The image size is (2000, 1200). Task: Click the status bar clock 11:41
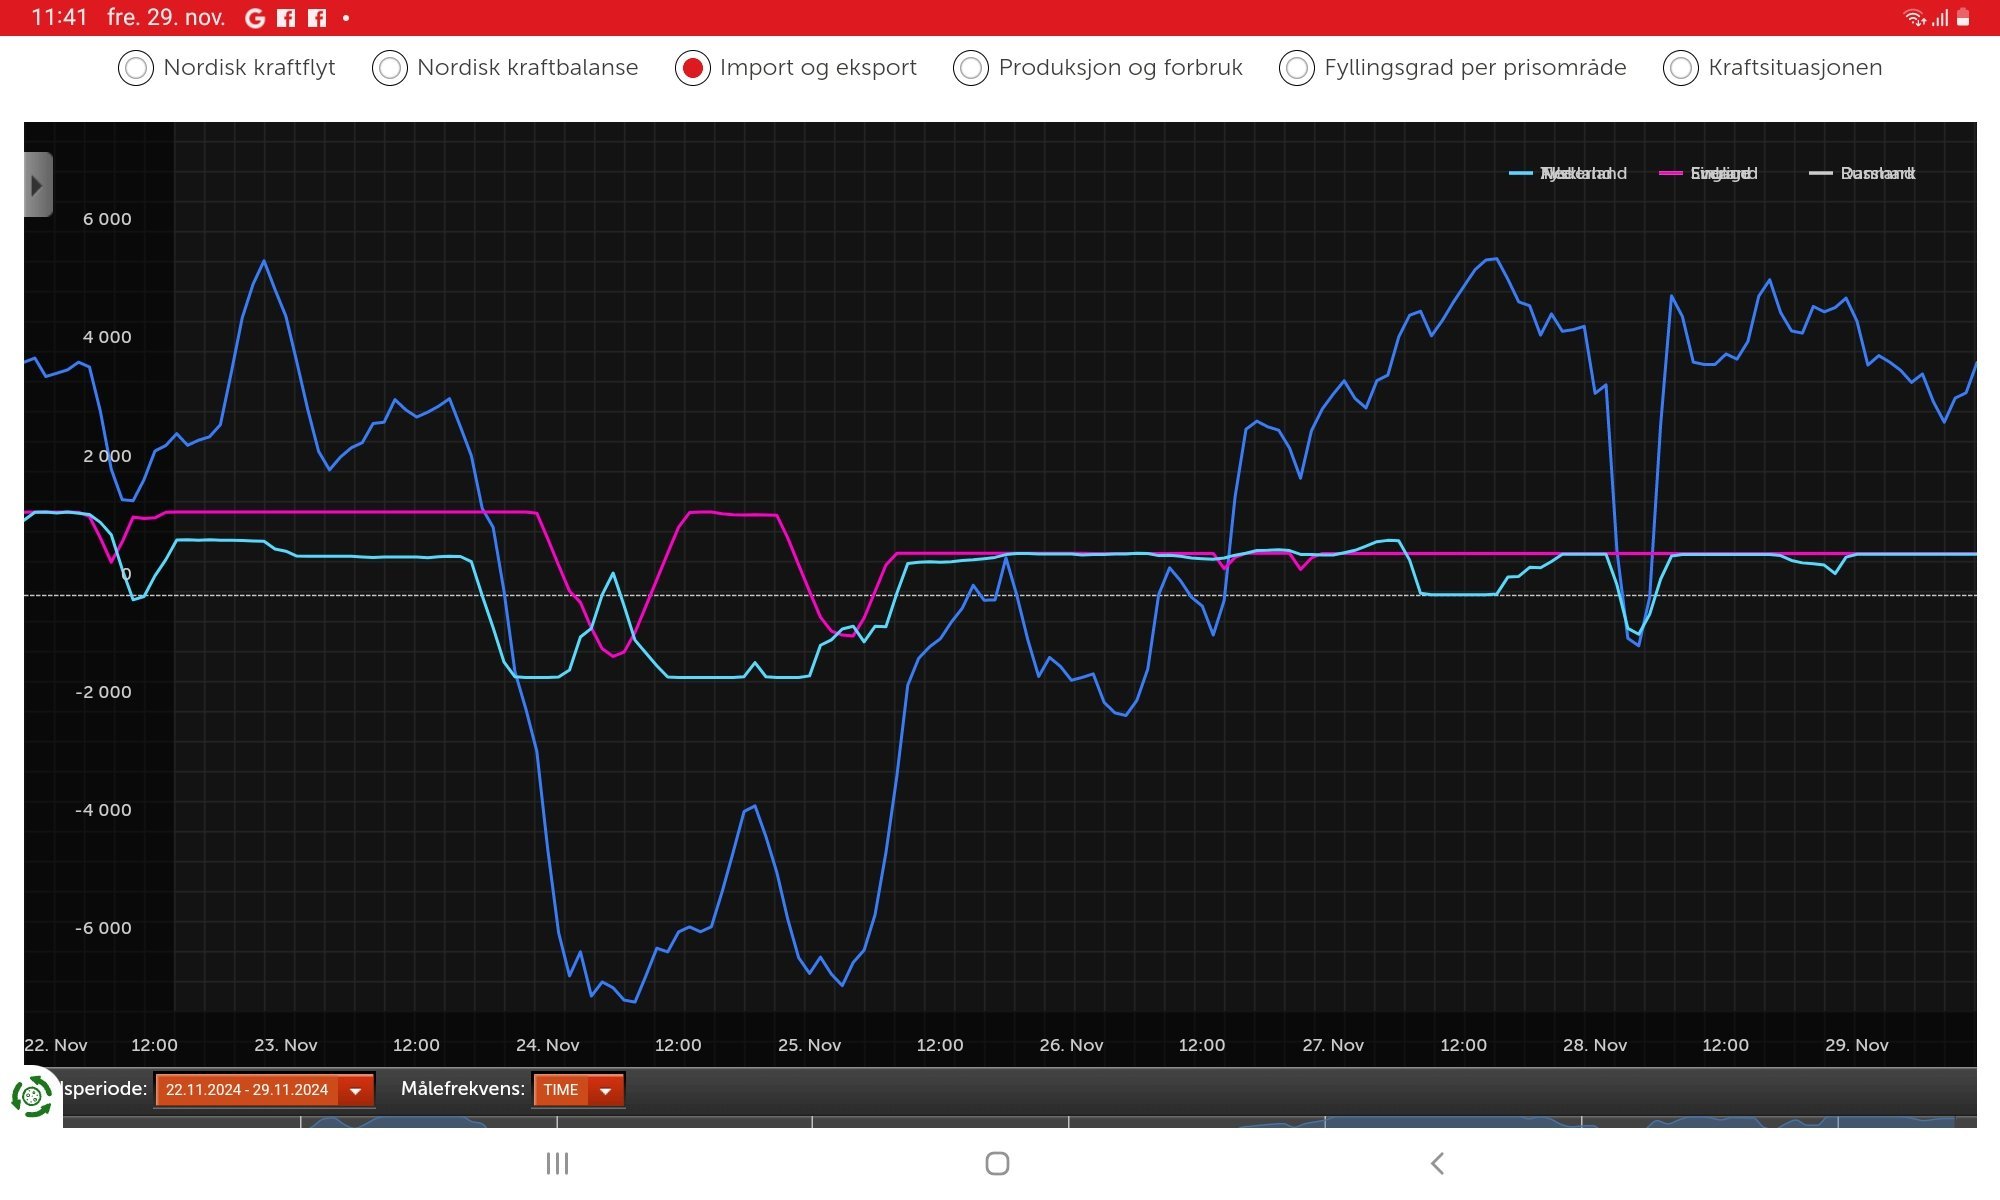click(x=60, y=18)
